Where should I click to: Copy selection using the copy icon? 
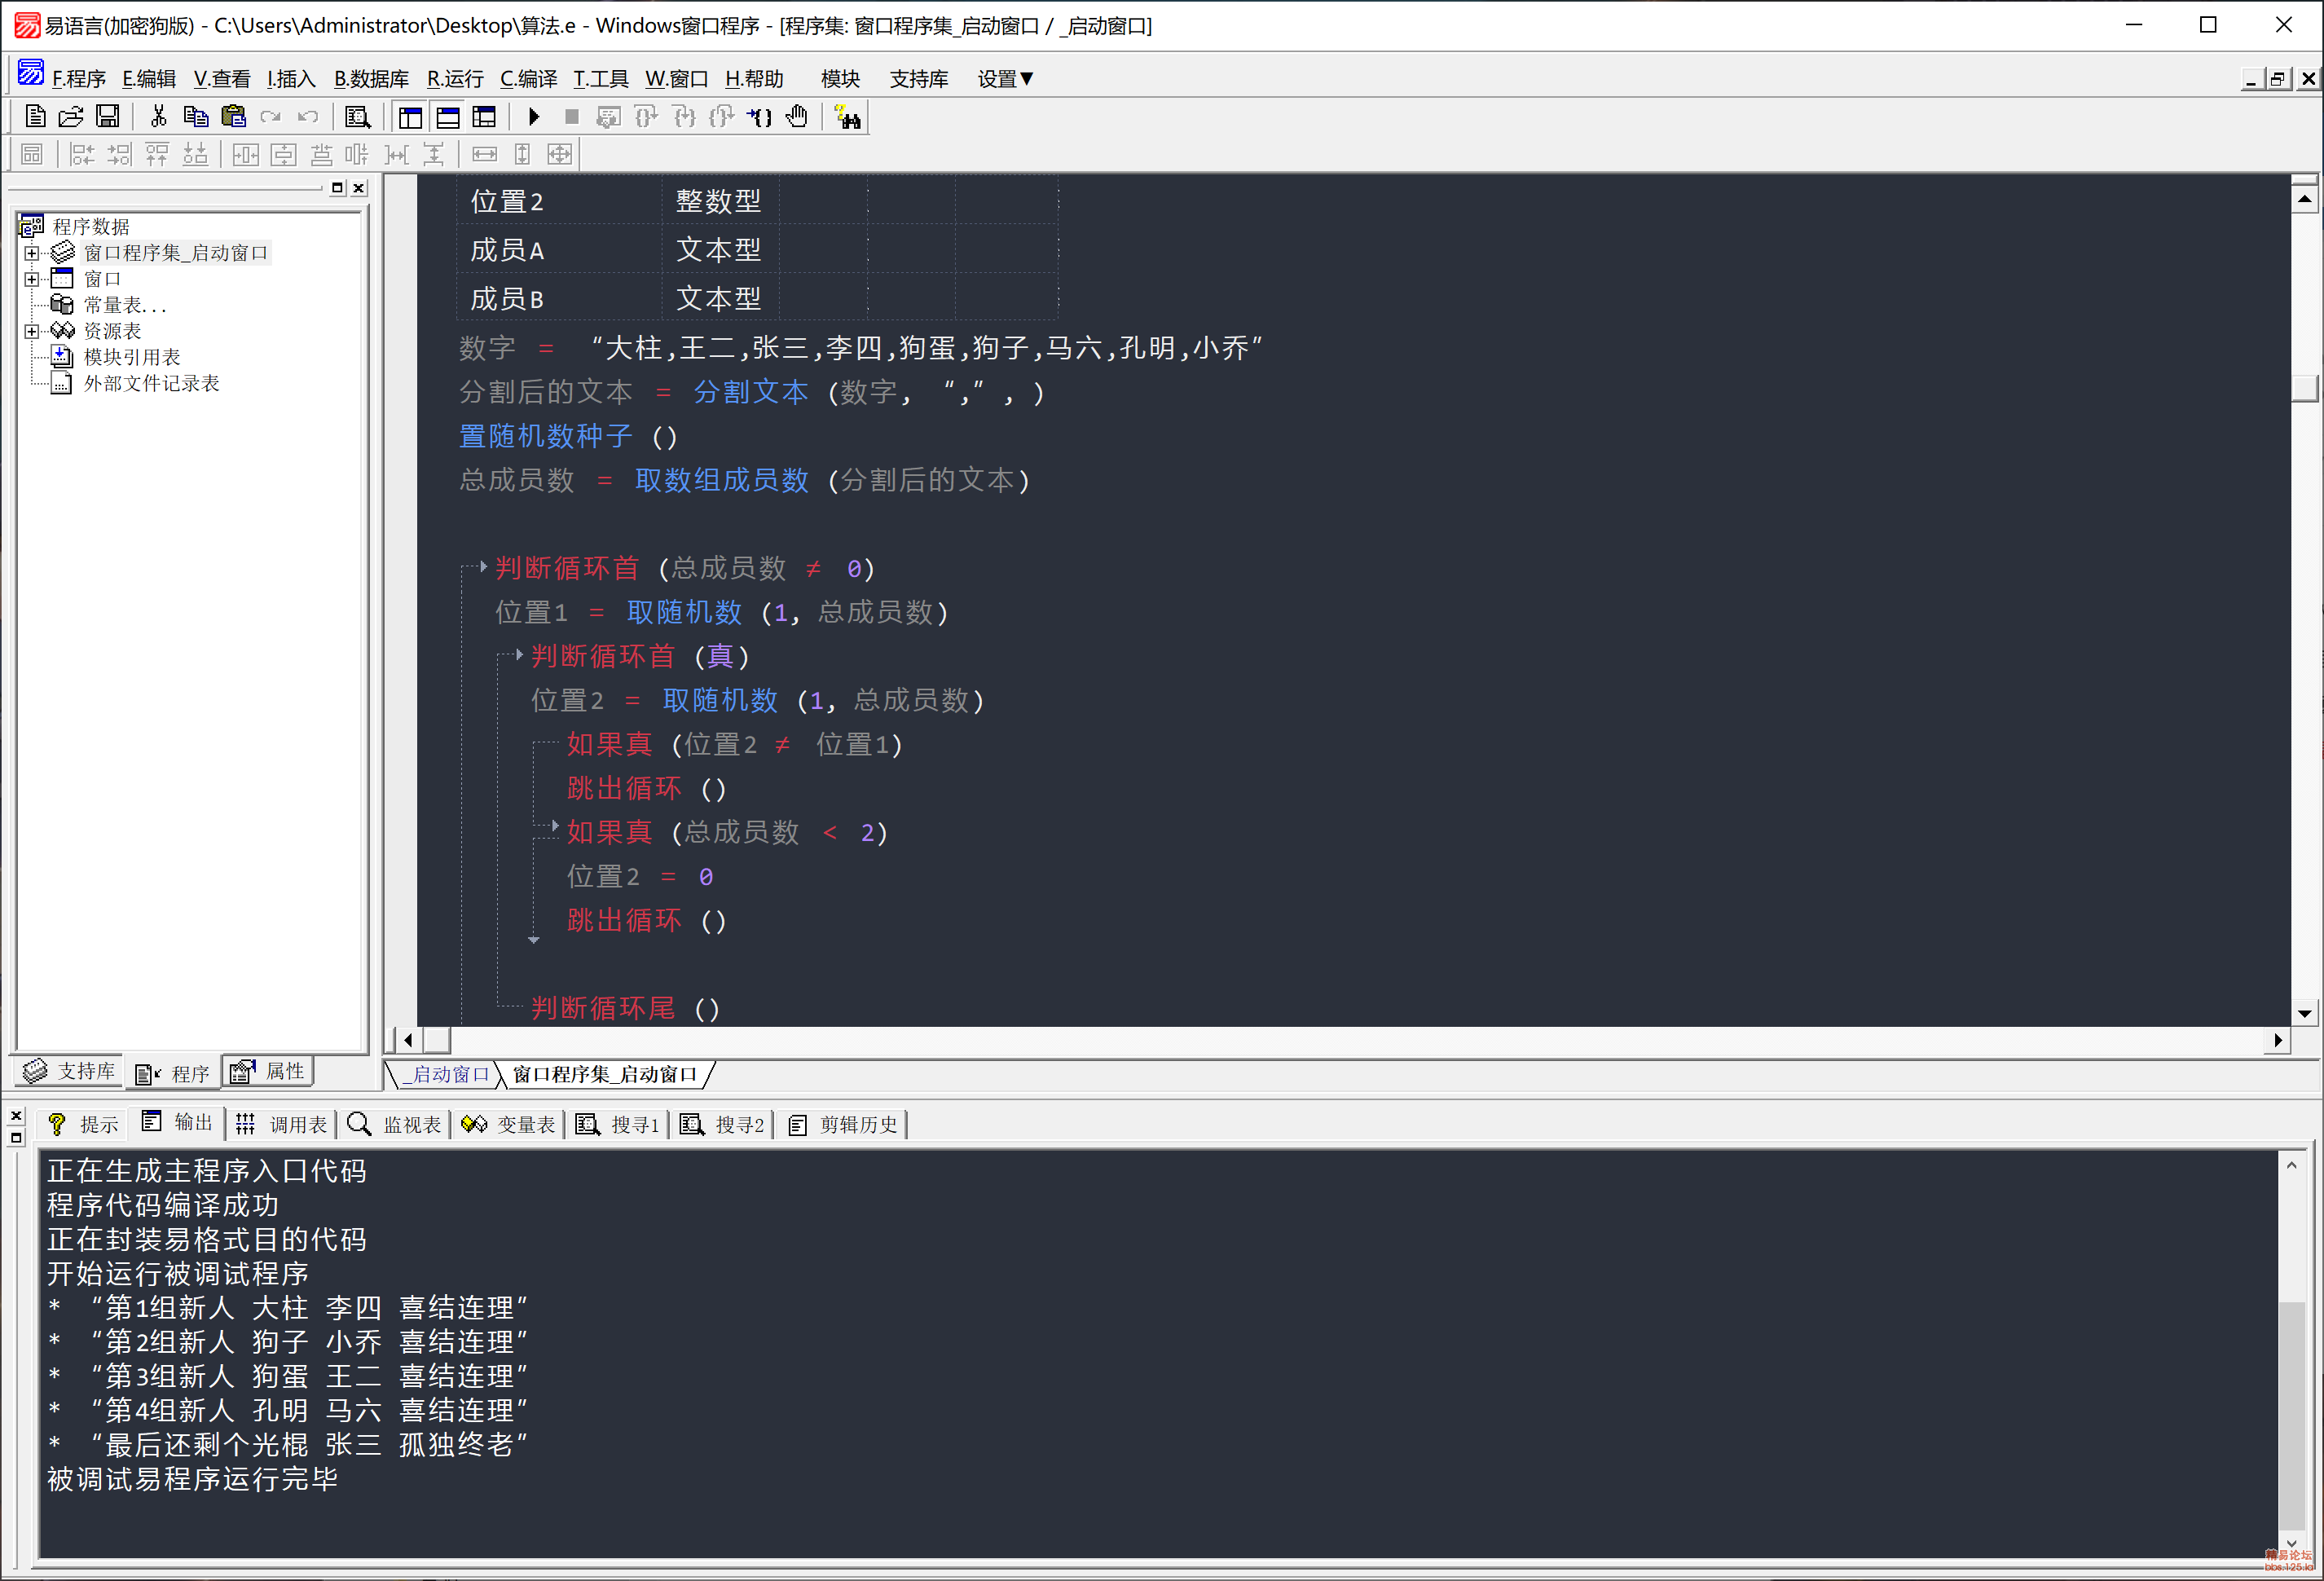coord(195,117)
